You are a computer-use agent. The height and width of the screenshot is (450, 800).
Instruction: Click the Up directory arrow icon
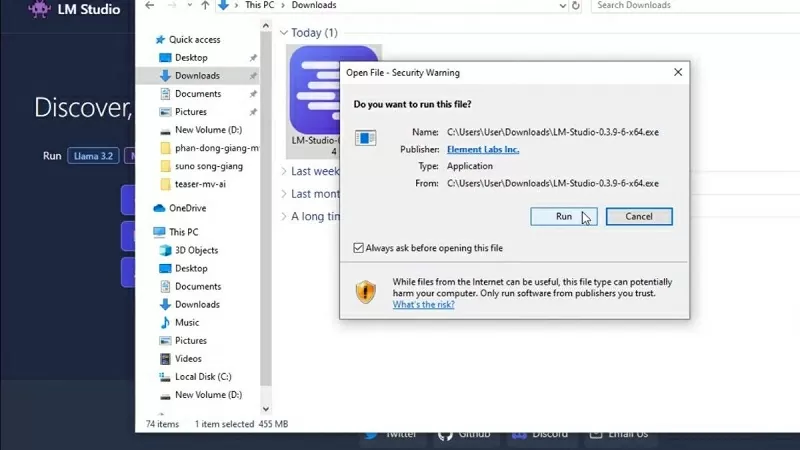point(205,6)
